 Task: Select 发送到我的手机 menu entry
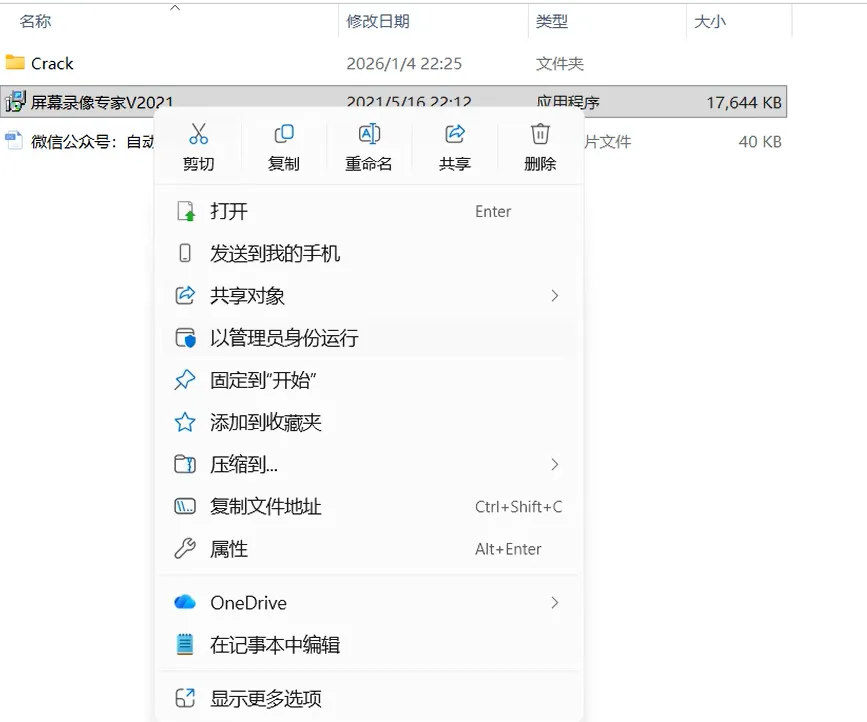coord(369,253)
